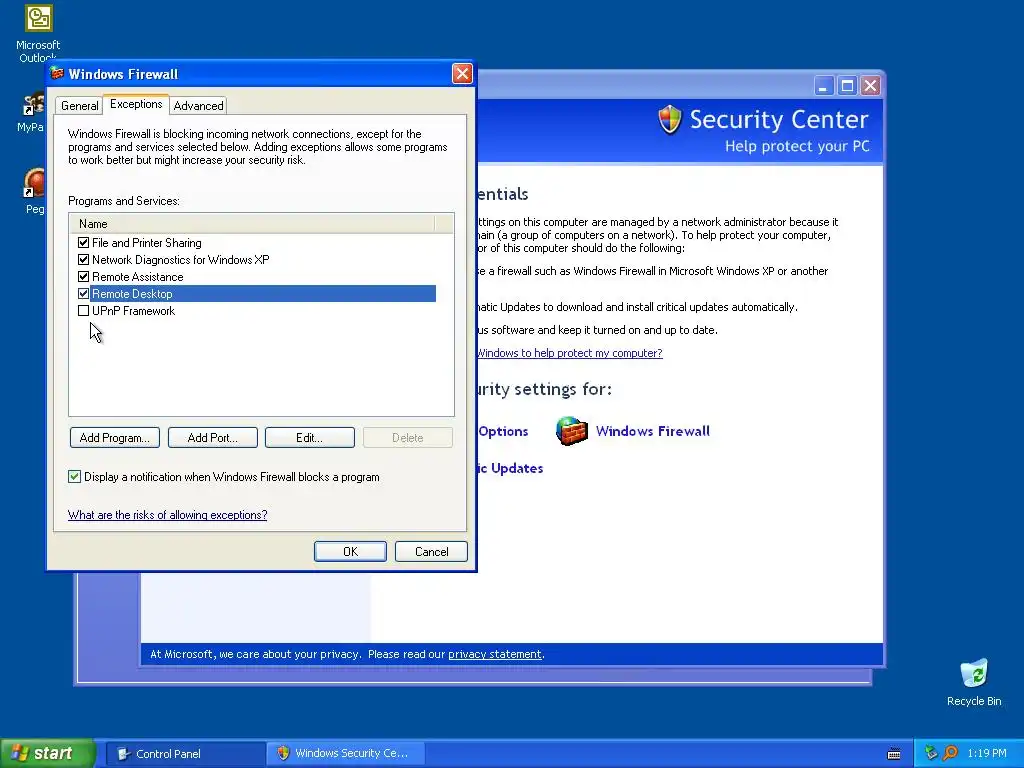Click the keyboard icon on the taskbar

pyautogui.click(x=894, y=754)
